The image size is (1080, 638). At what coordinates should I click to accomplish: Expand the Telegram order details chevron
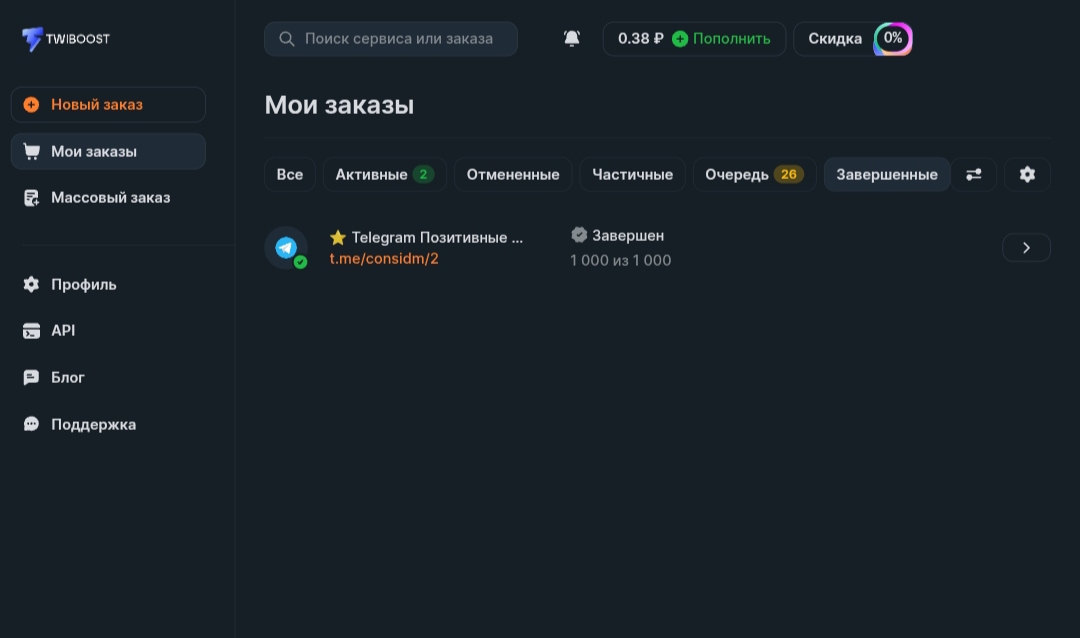[x=1026, y=248]
